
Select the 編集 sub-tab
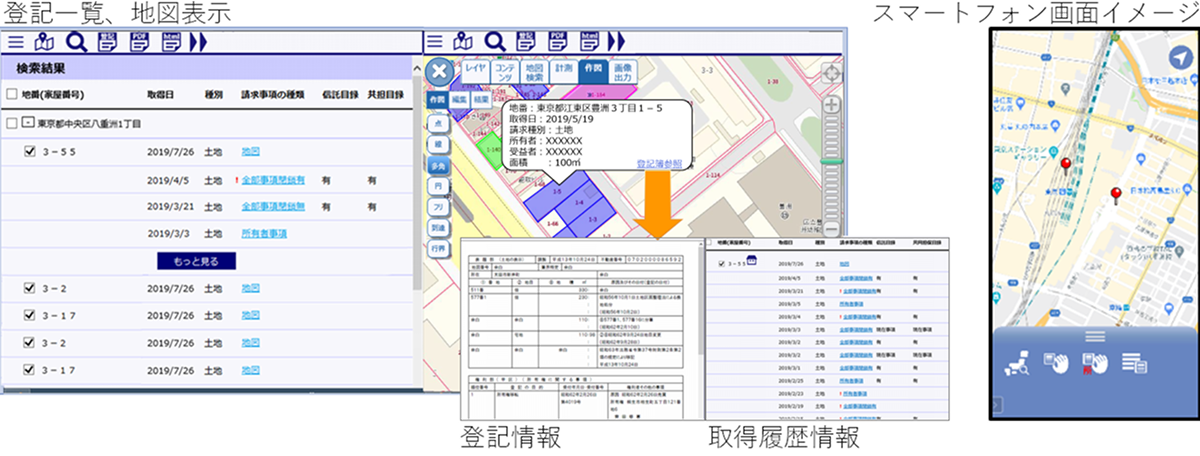(x=460, y=100)
